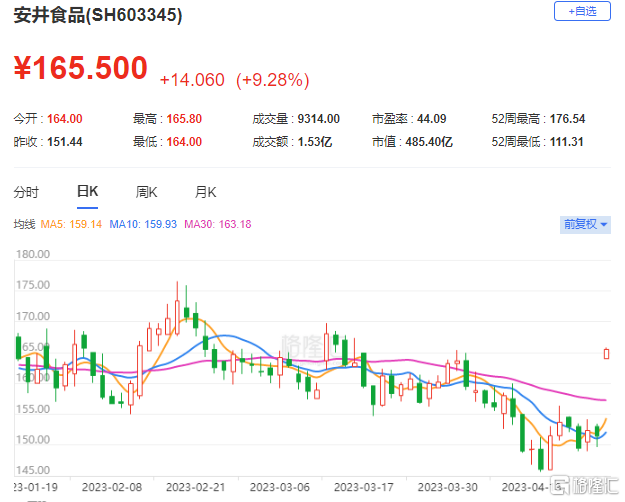Screen dimensions: 625x502
Task: Click 52周最高 value 176.54
Action: [568, 119]
